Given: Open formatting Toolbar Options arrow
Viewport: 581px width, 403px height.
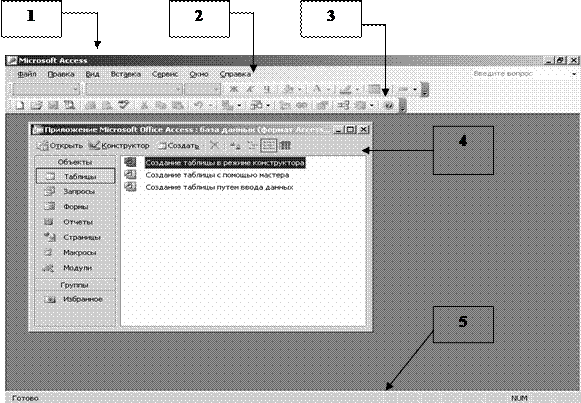Looking at the screenshot, I should (425, 90).
